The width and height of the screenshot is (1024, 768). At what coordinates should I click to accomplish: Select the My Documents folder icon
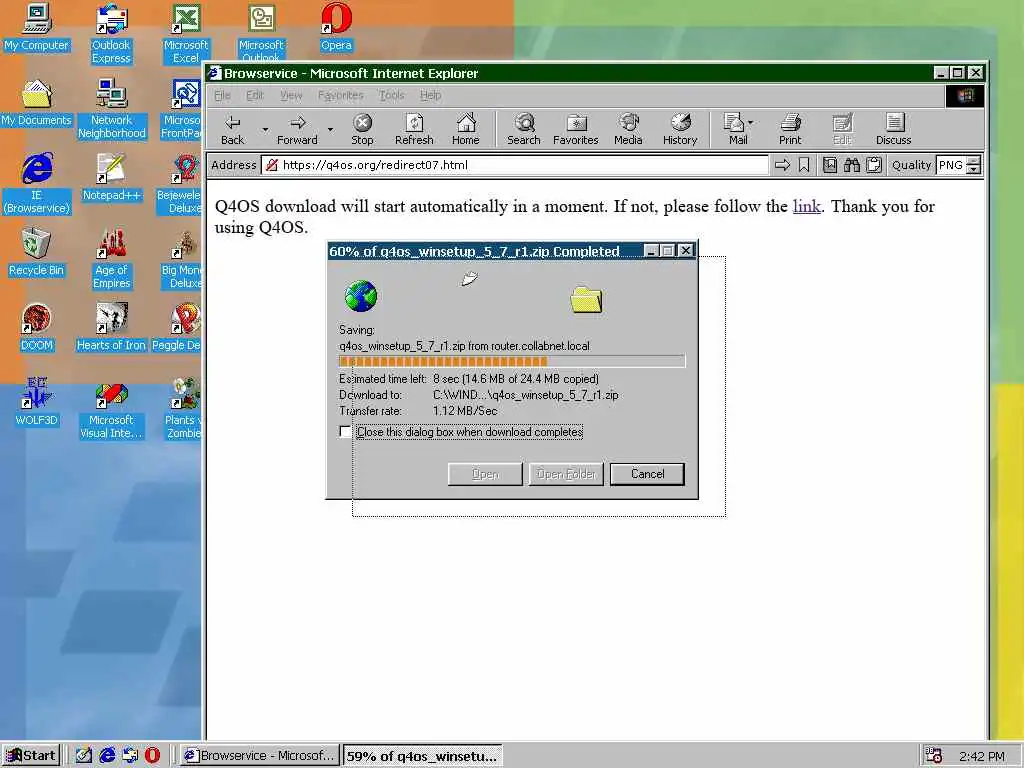(x=37, y=103)
